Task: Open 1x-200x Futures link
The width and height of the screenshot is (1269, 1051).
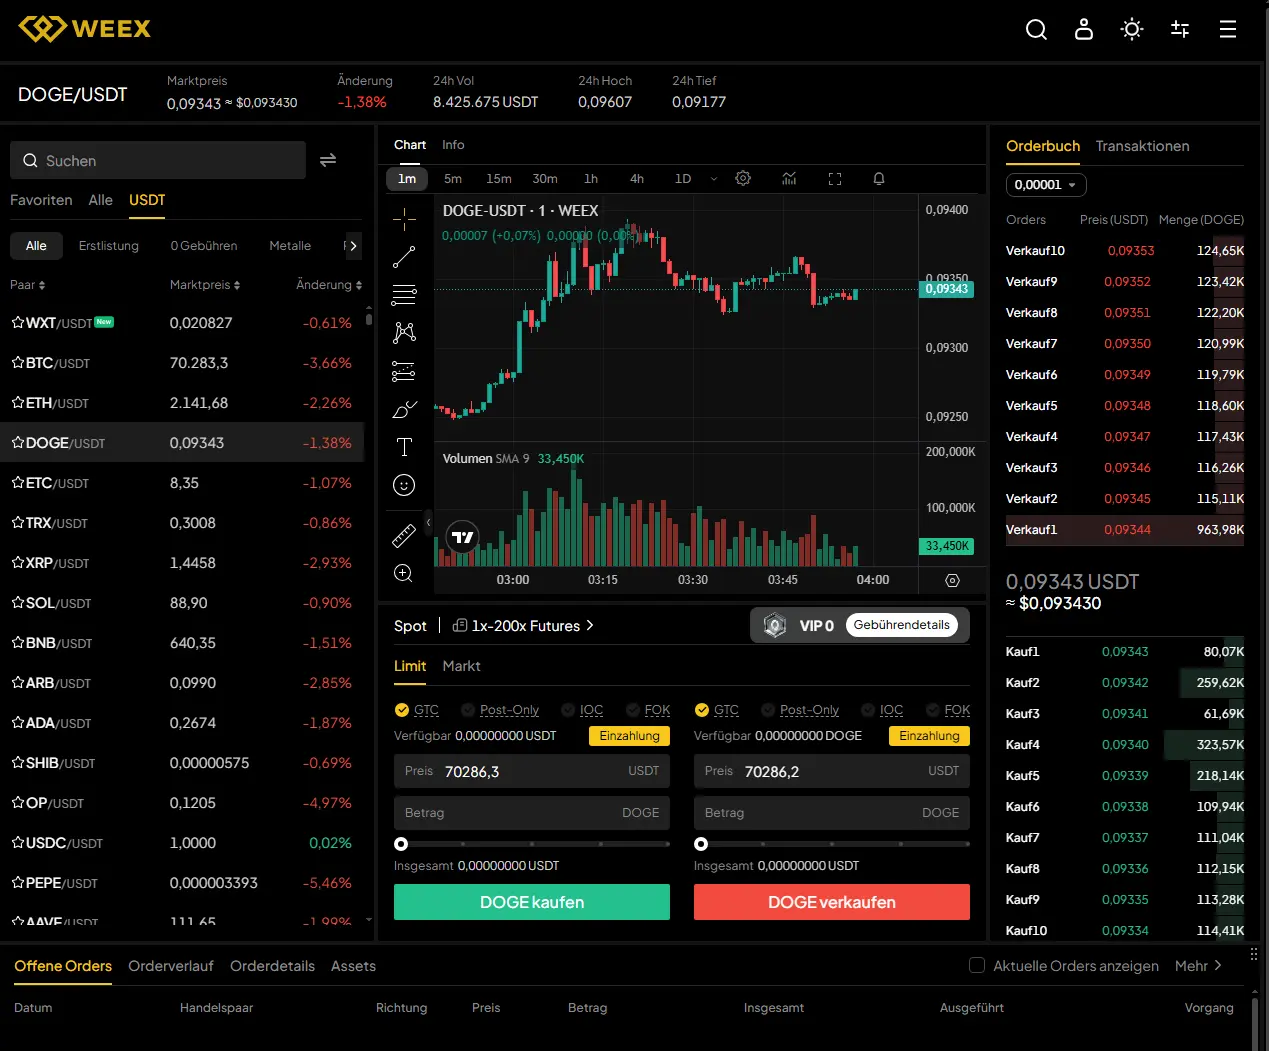Action: (x=523, y=626)
